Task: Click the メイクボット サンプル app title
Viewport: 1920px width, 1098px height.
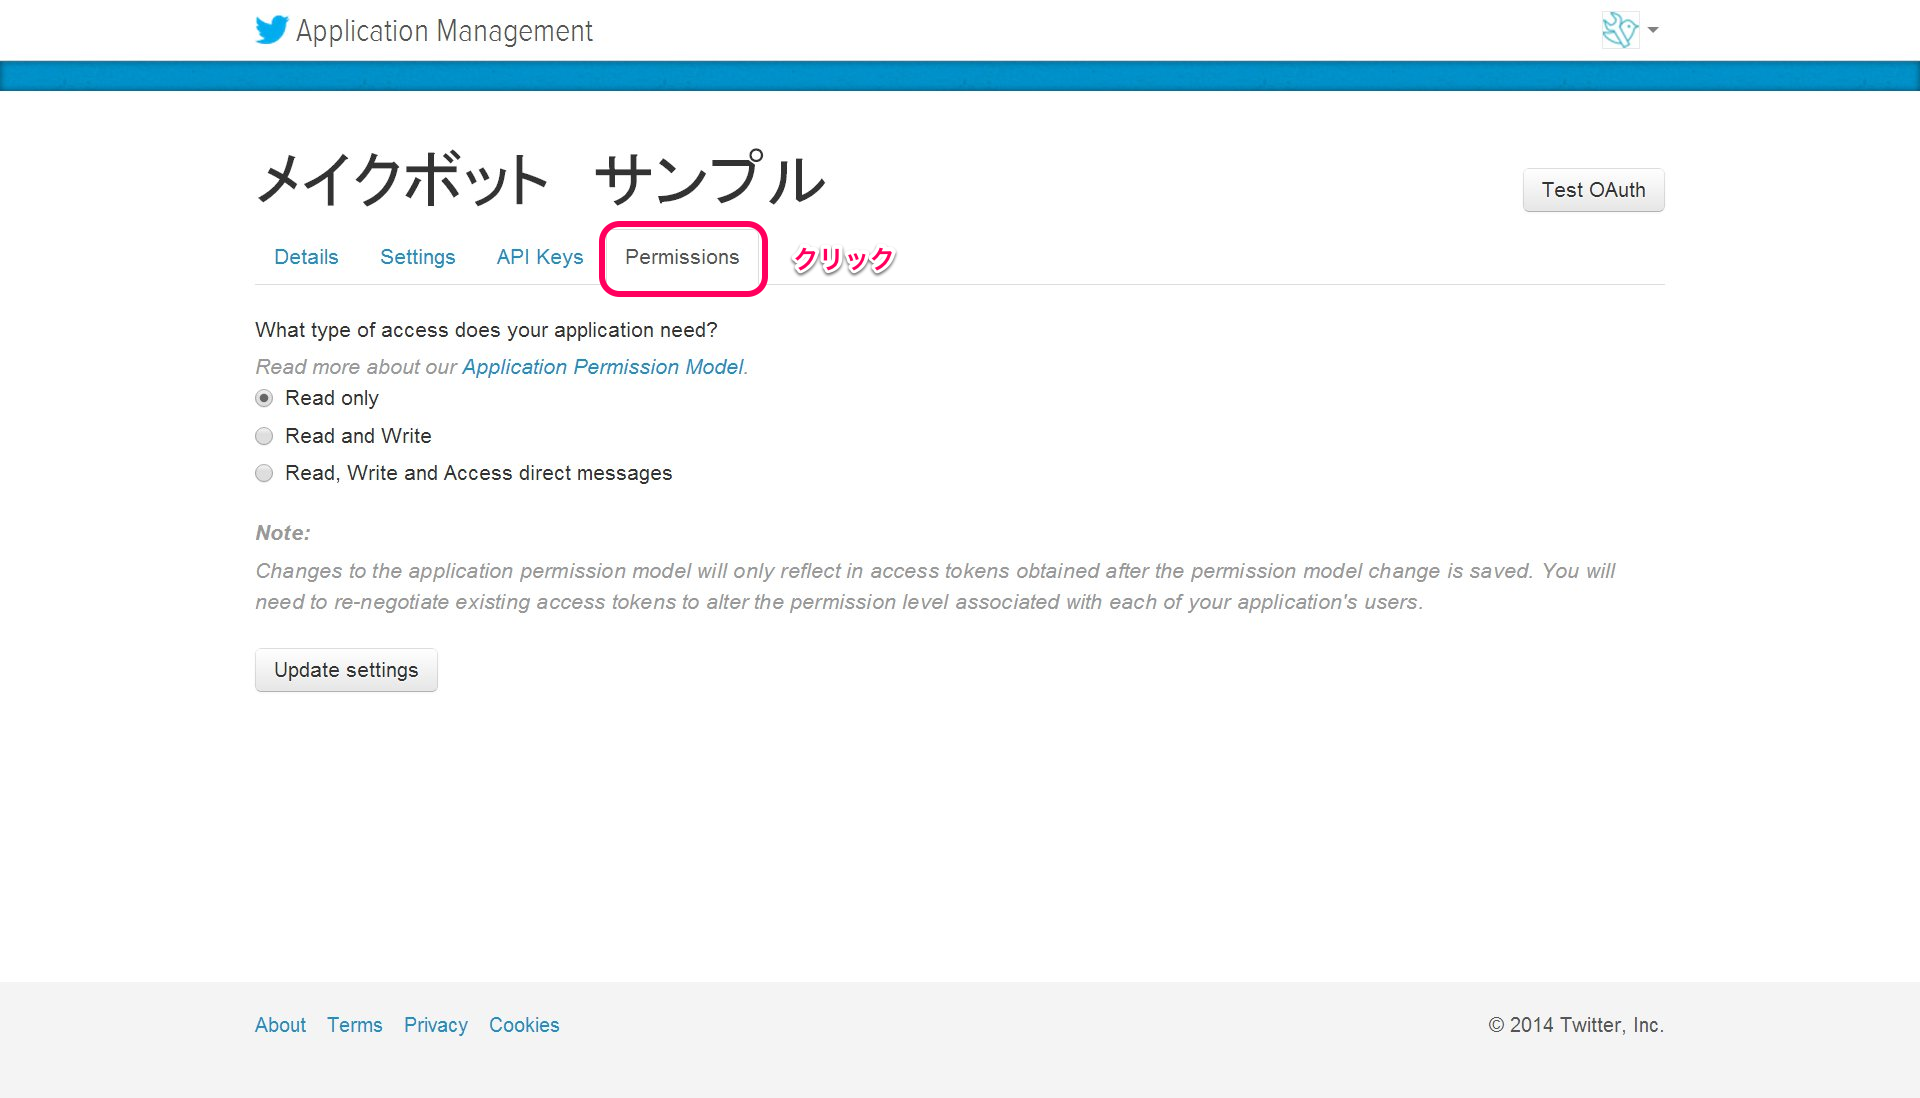Action: click(x=540, y=179)
